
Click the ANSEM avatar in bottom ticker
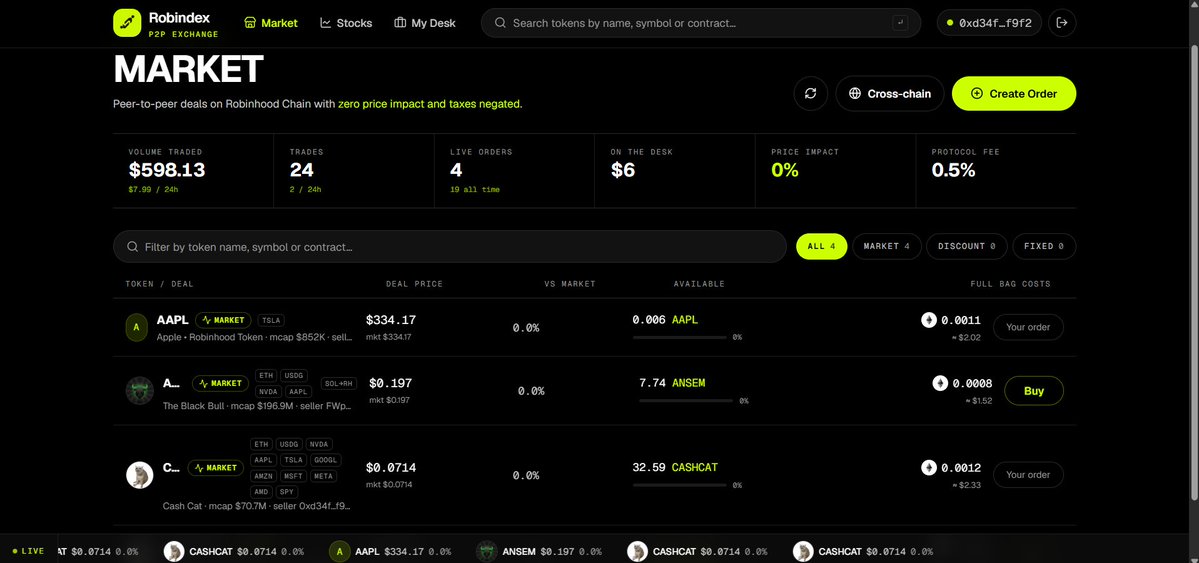(486, 552)
